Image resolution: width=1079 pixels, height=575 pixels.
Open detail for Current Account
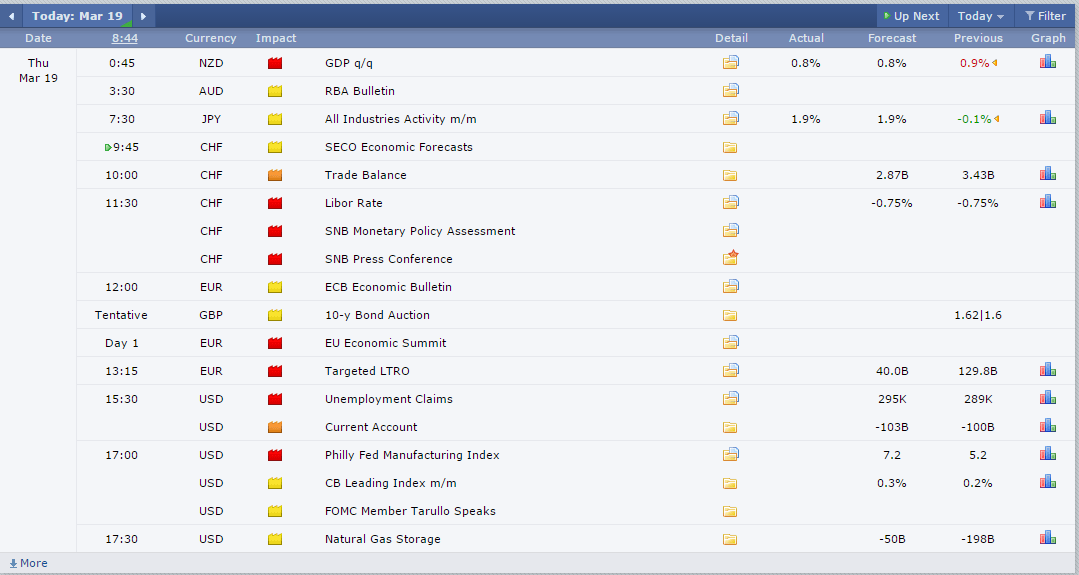tap(730, 428)
